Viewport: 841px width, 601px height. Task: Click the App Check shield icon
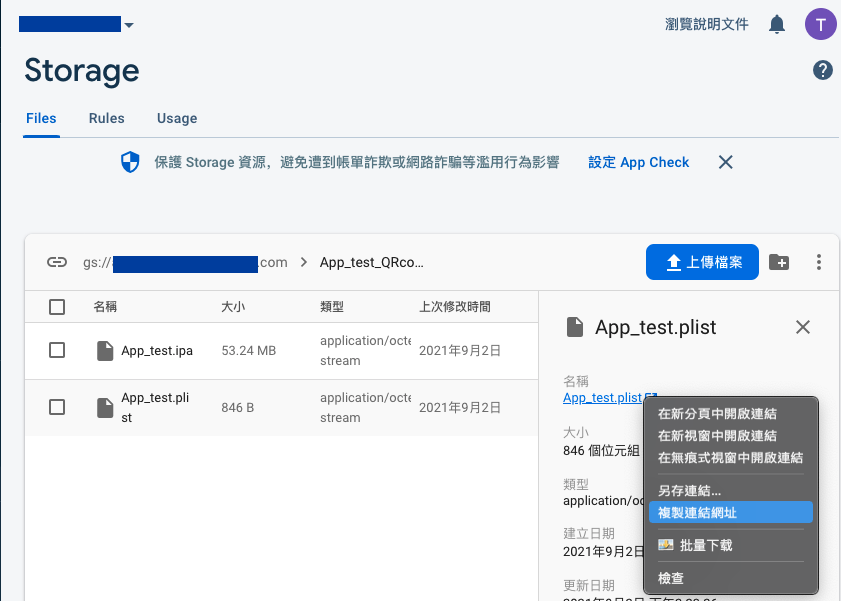pyautogui.click(x=130, y=162)
